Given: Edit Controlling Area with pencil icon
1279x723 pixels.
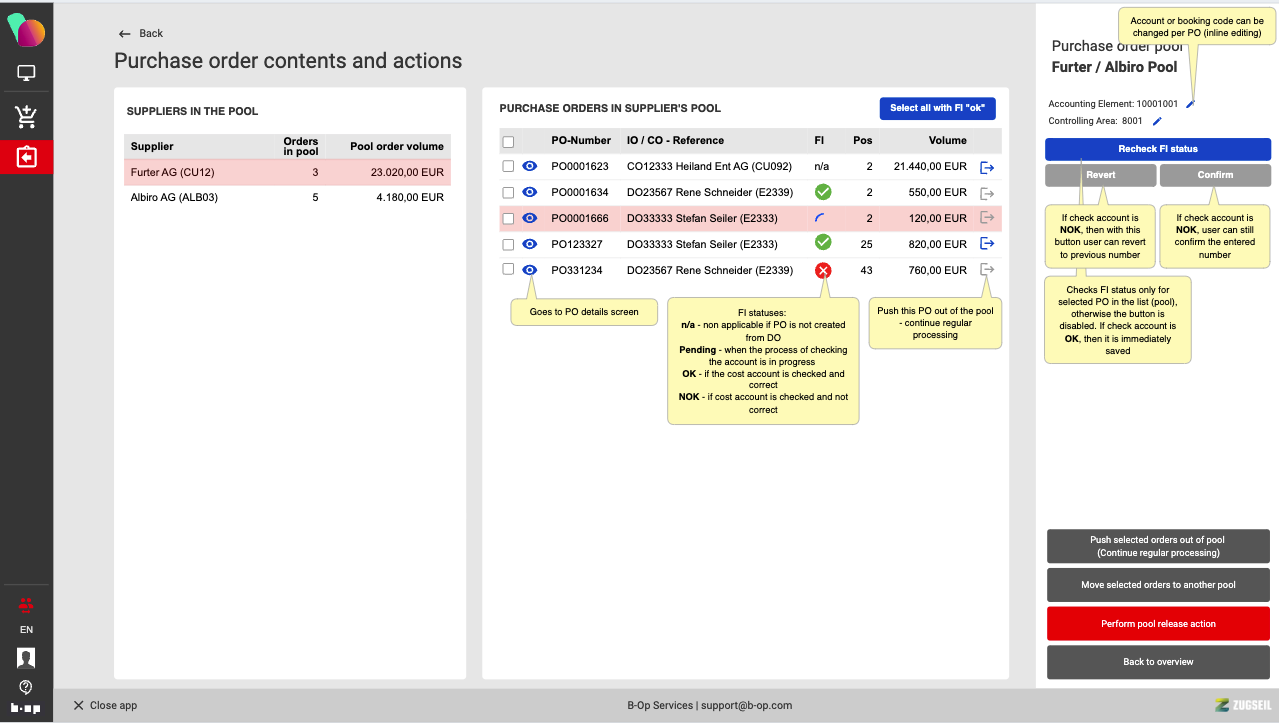Looking at the screenshot, I should click(1157, 121).
